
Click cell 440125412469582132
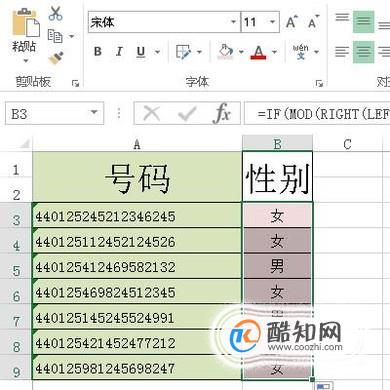point(137,266)
